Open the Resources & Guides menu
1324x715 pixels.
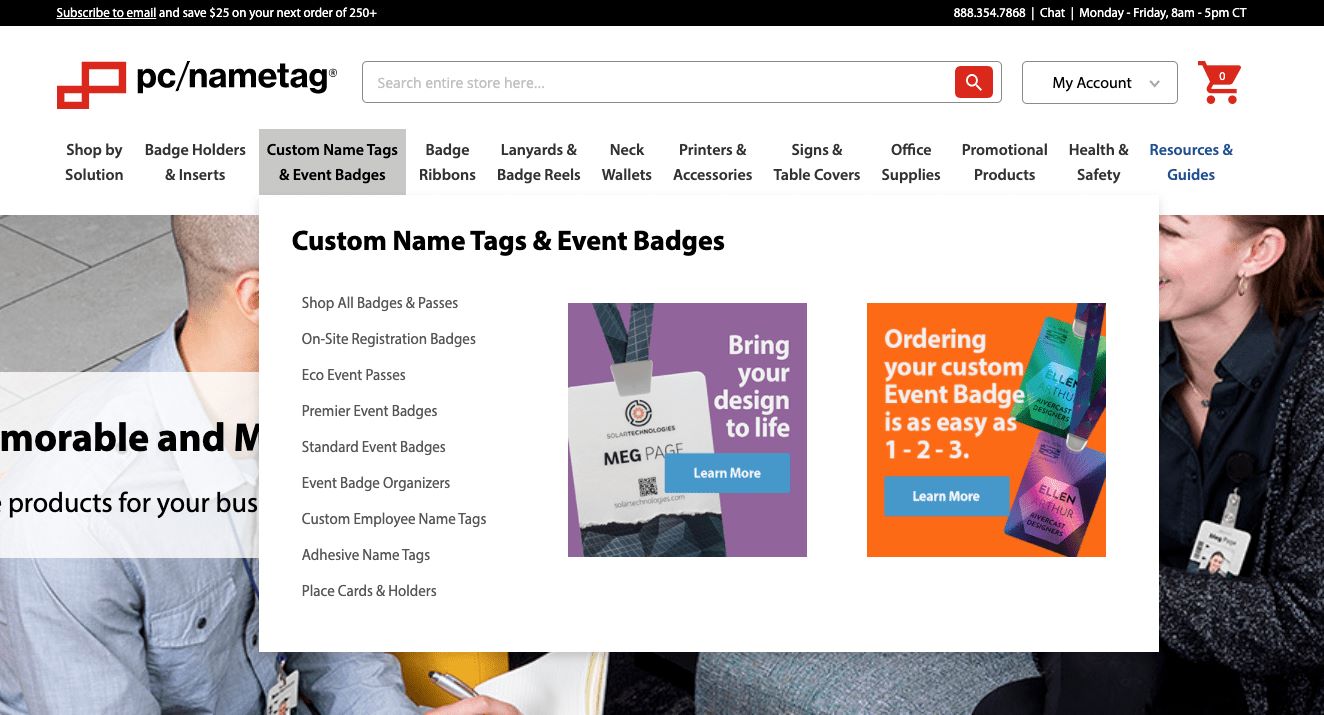1191,162
